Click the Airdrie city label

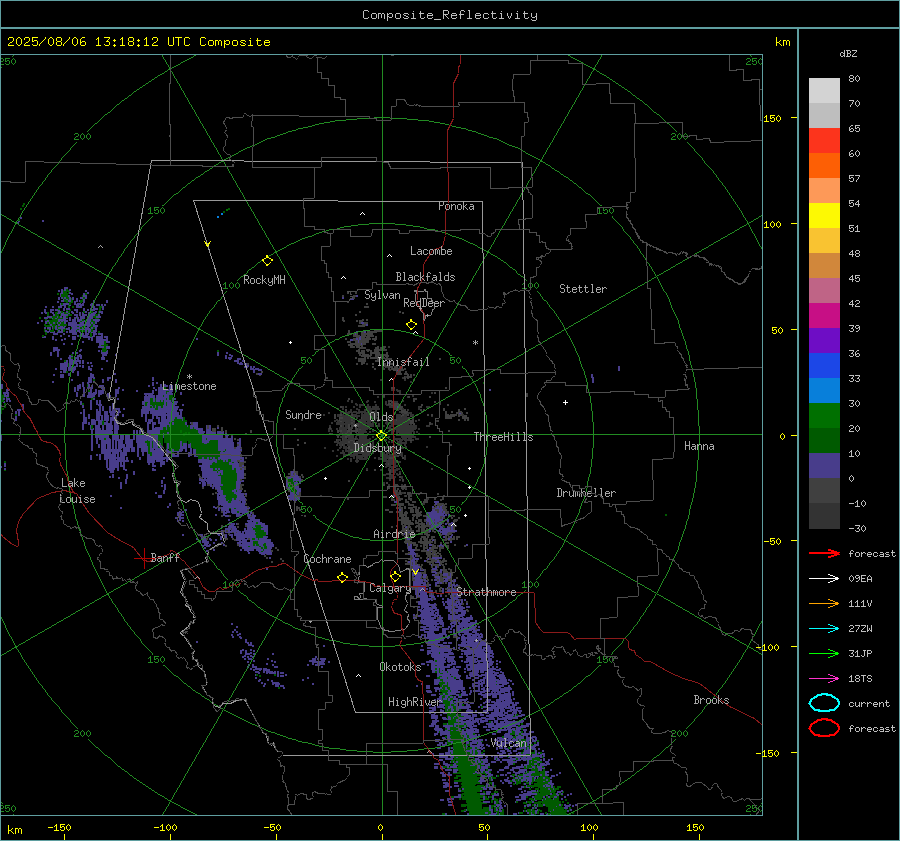coord(394,534)
